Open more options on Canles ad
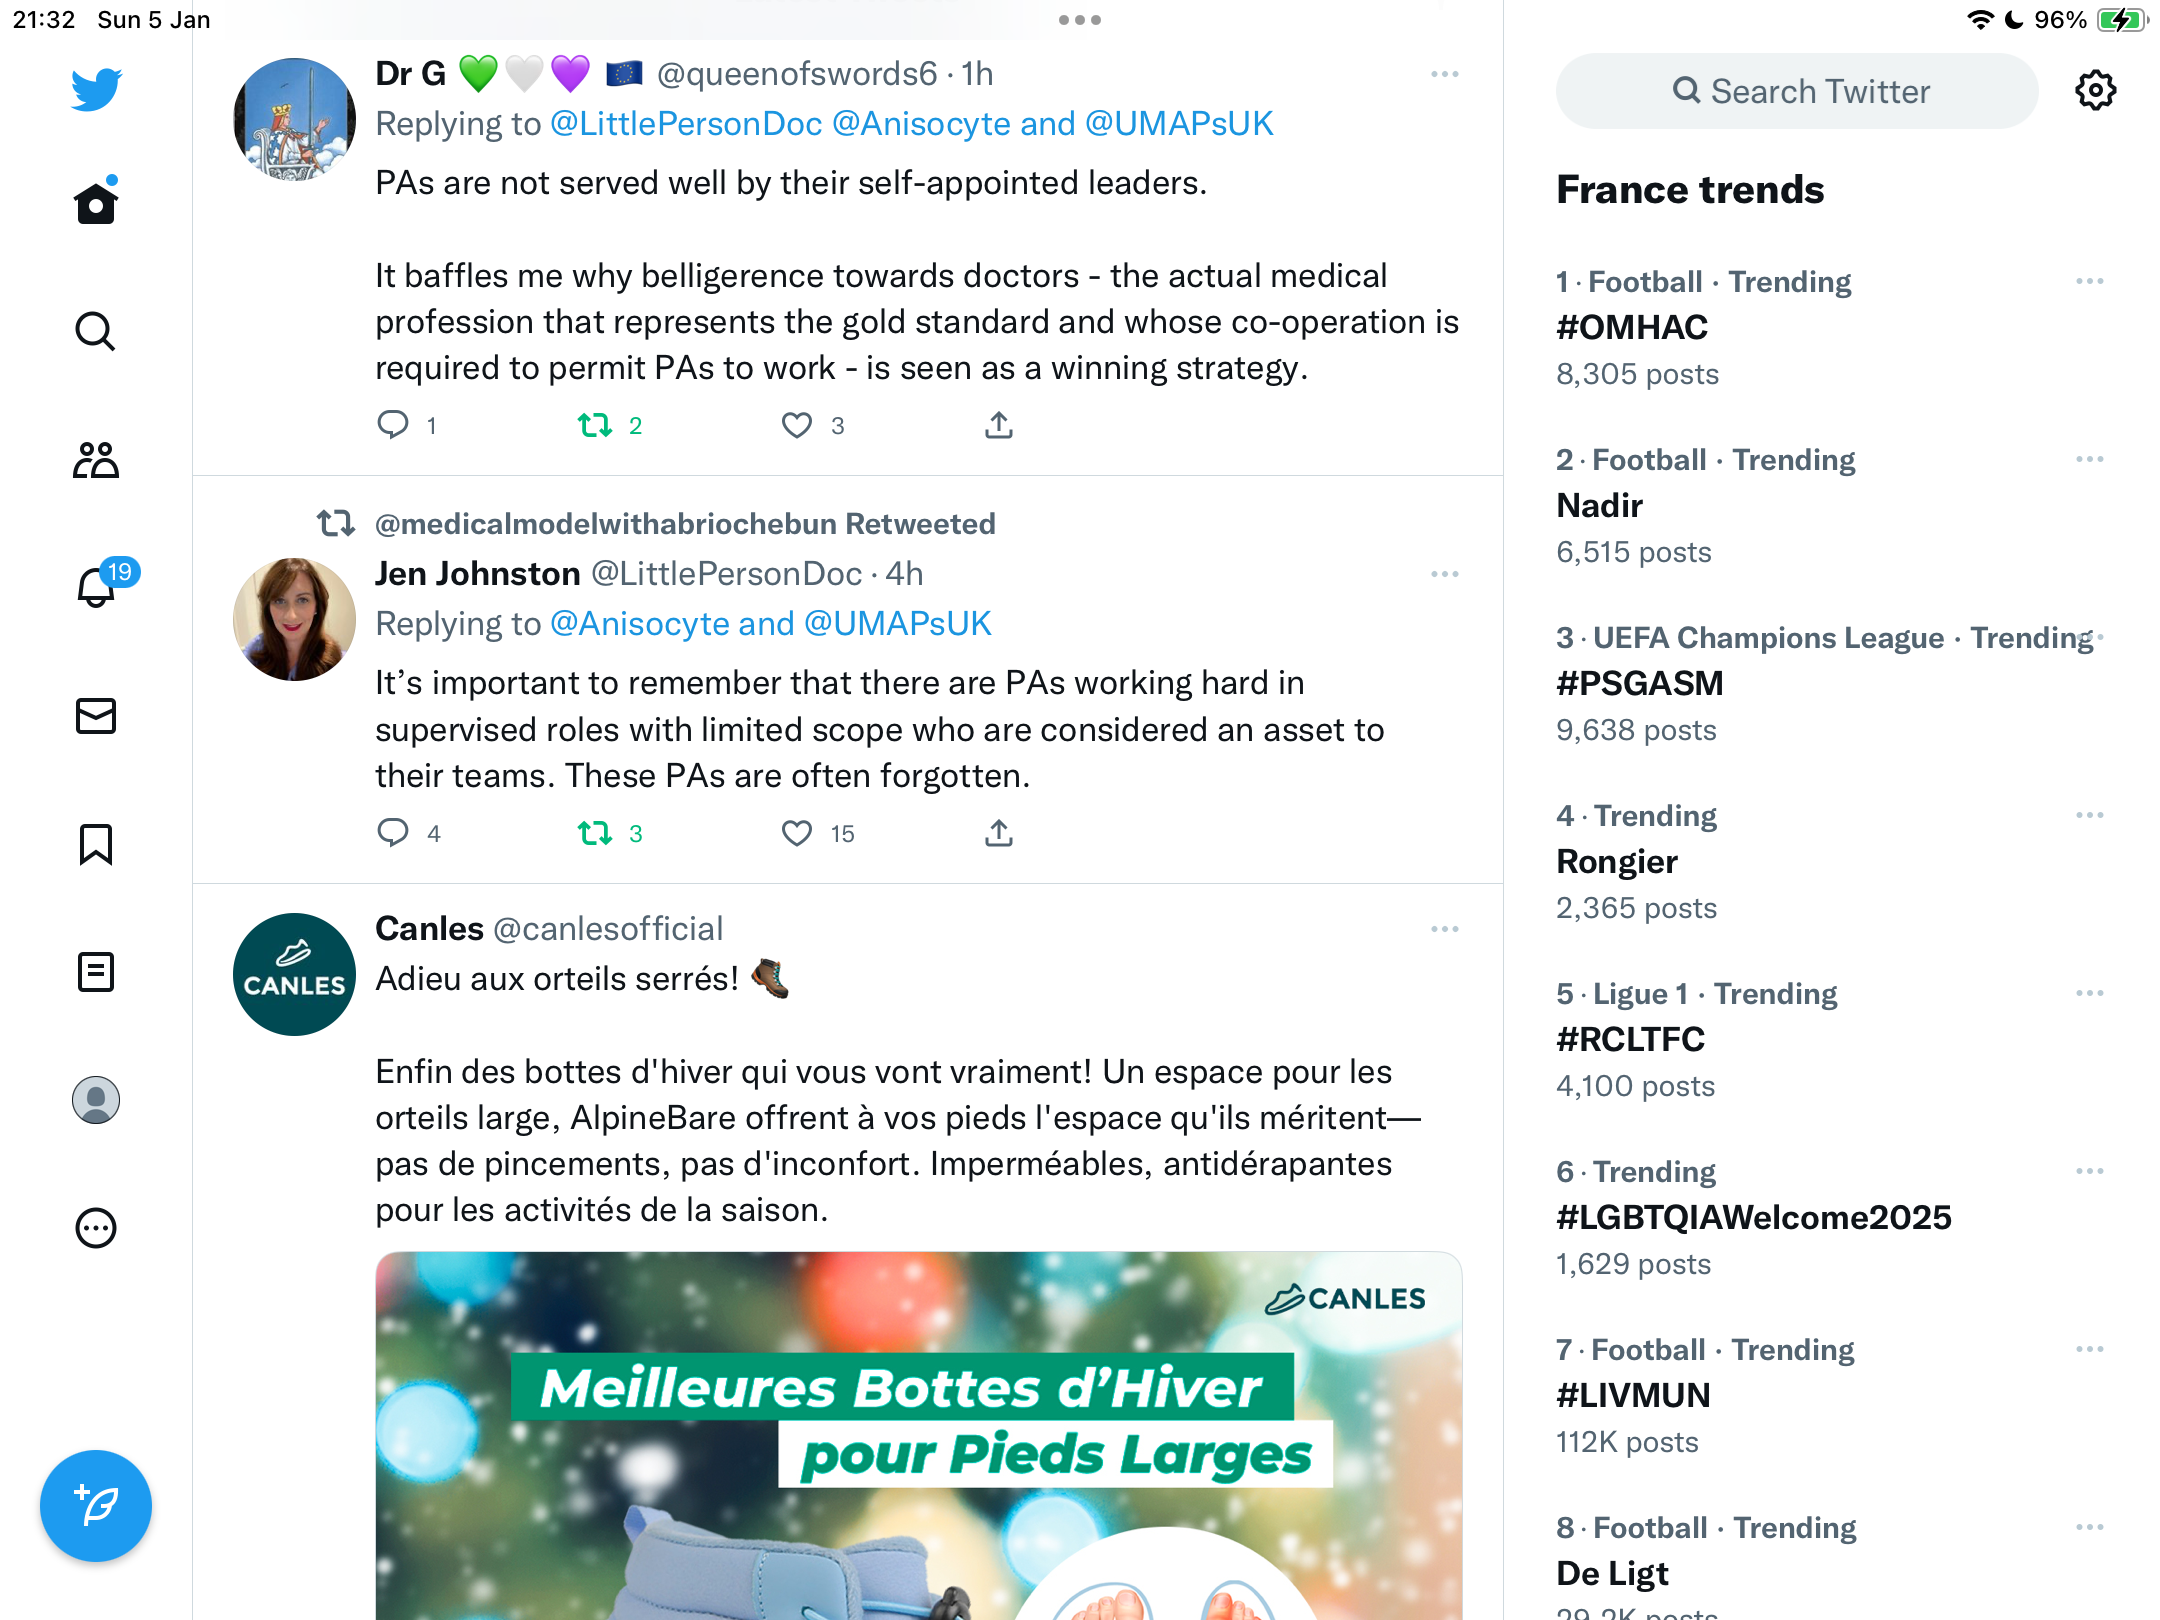This screenshot has width=2160, height=1620. point(1445,929)
